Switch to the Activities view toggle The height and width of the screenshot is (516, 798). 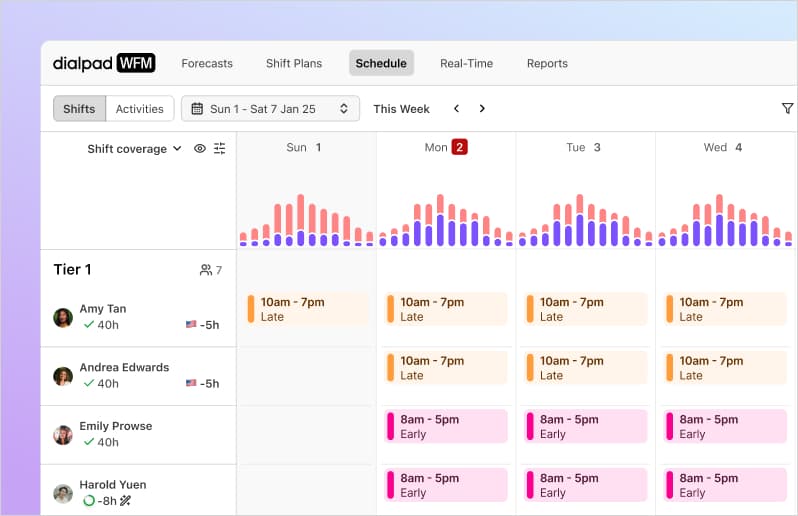139,109
